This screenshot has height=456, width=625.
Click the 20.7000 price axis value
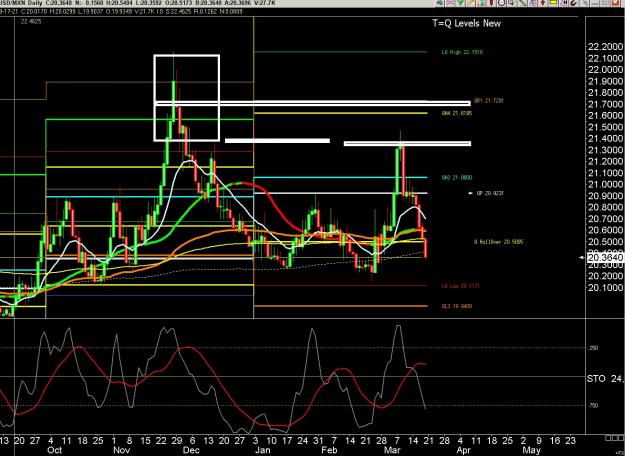(605, 219)
